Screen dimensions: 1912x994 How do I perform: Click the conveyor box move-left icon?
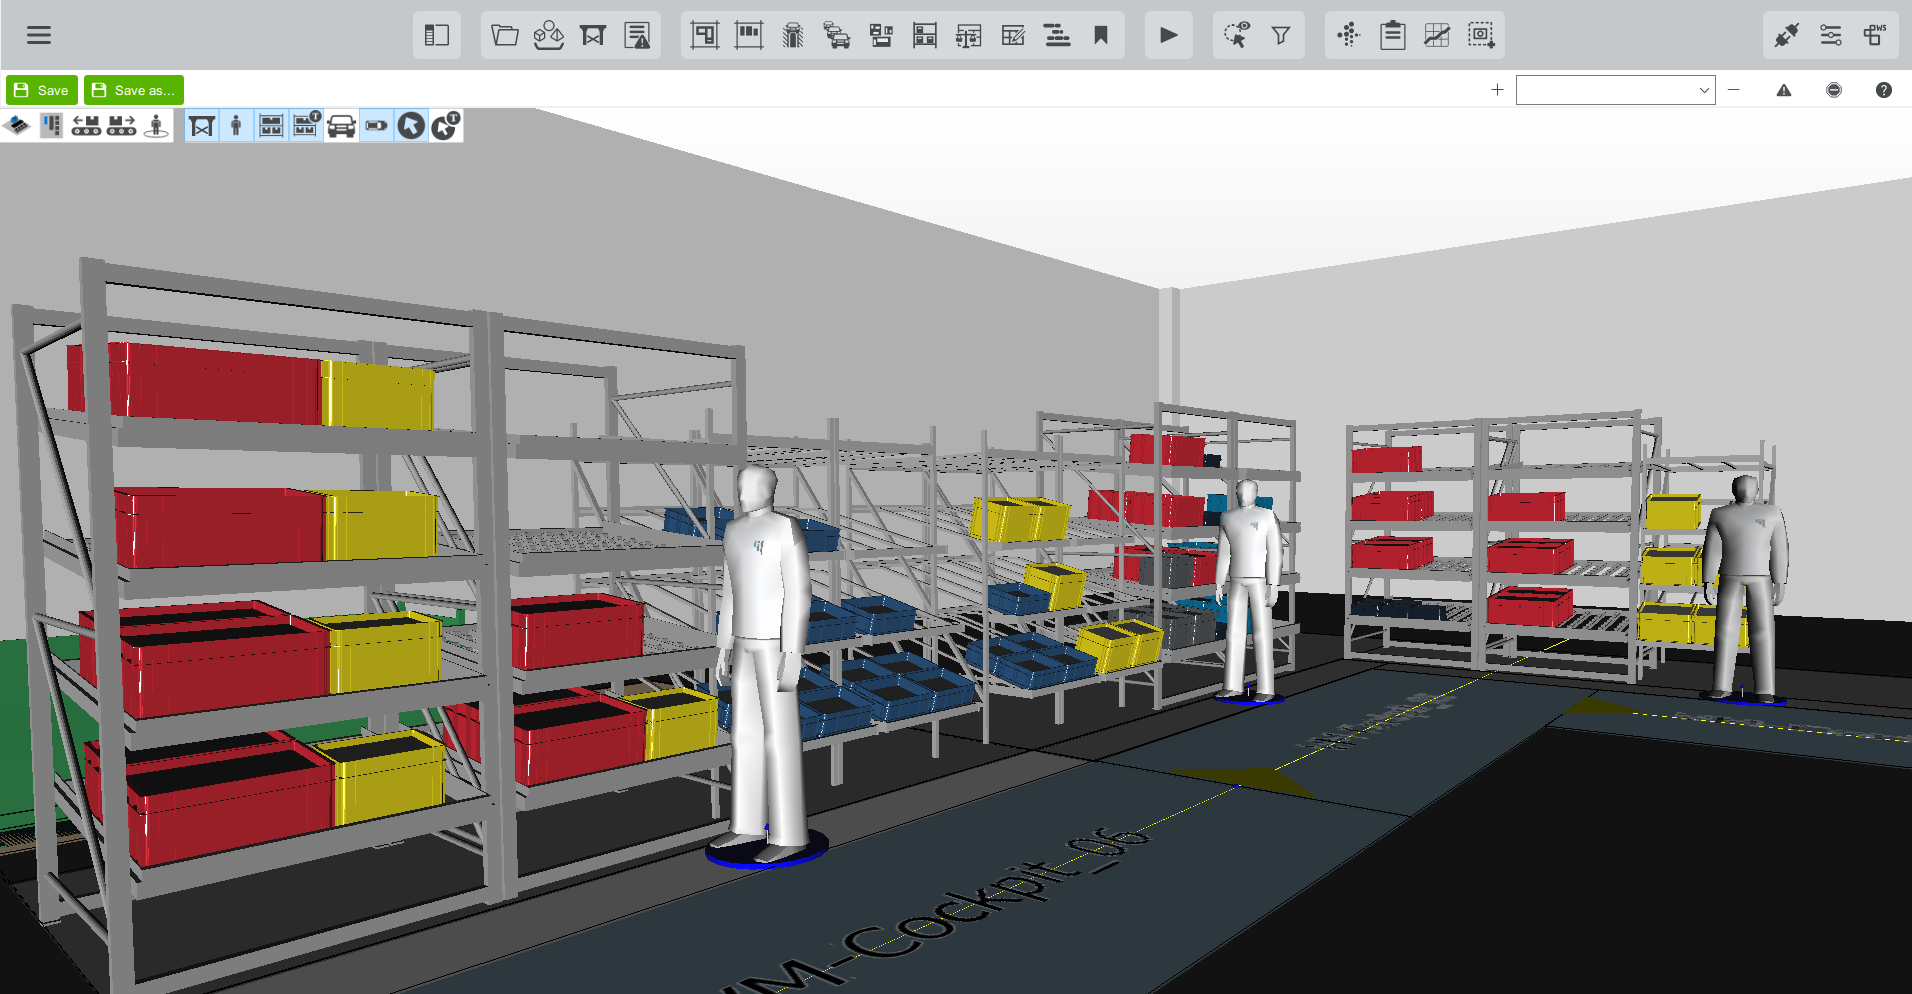tap(87, 125)
